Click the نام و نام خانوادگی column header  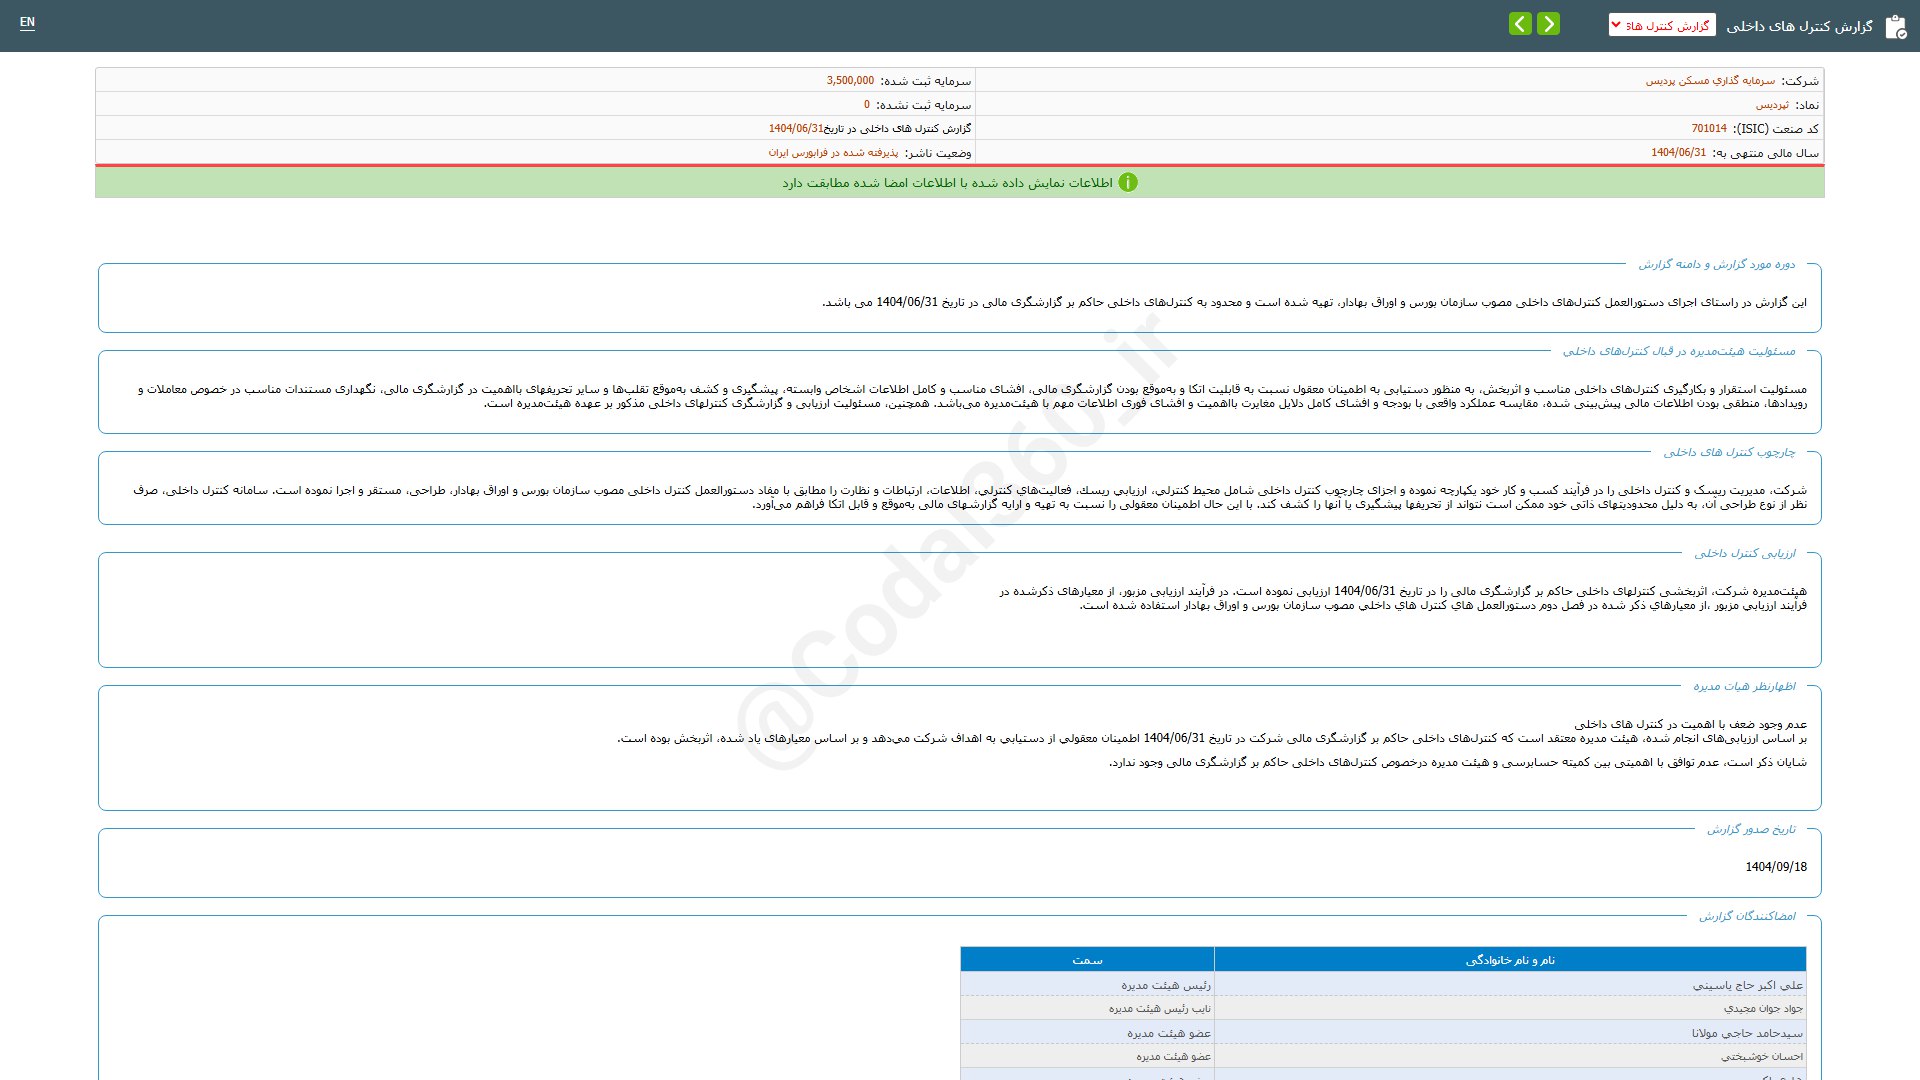tap(1510, 960)
